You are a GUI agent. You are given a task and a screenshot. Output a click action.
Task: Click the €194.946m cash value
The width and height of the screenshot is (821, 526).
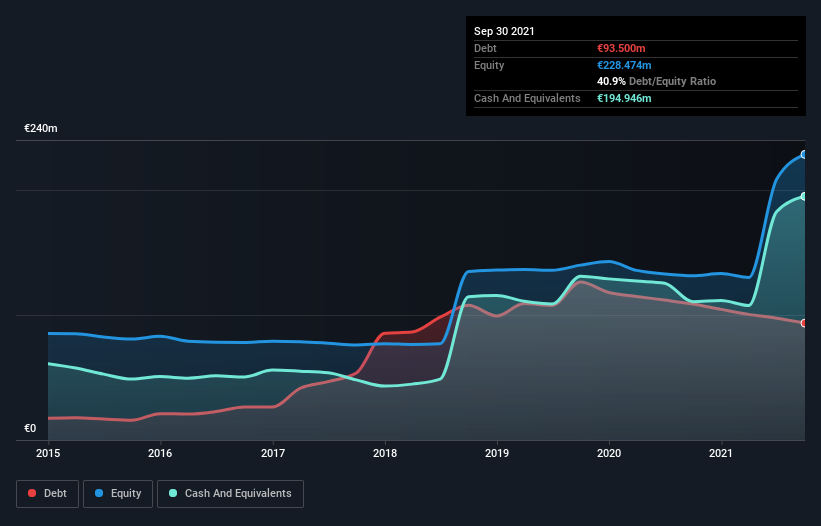tap(624, 98)
